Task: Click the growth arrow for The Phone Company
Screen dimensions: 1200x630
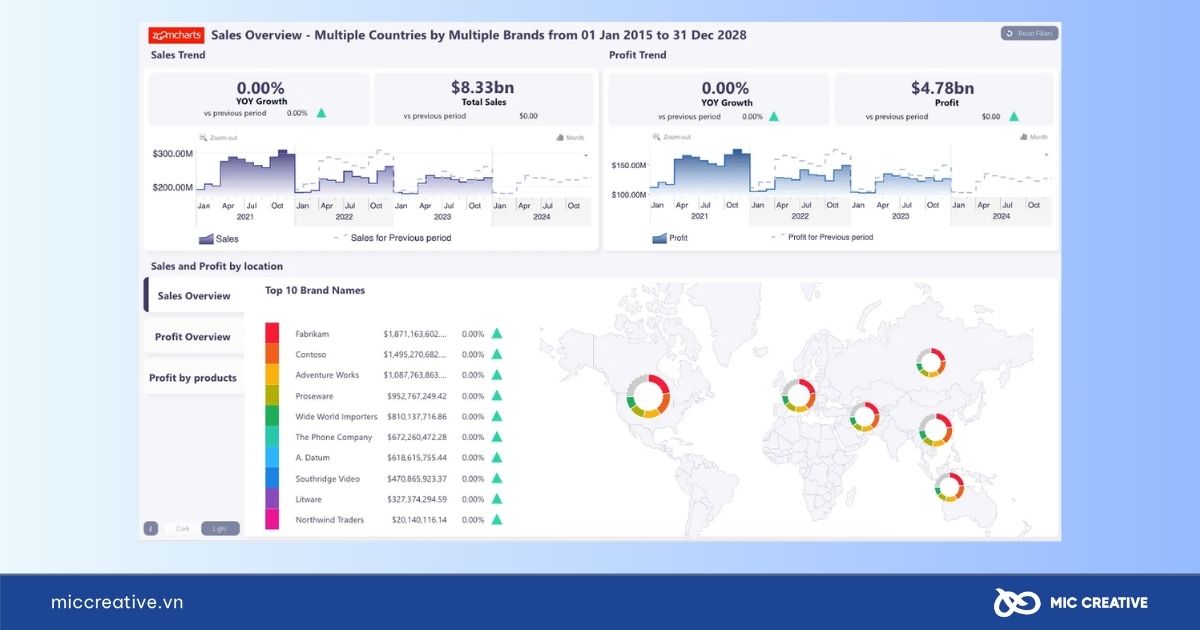Action: click(496, 437)
